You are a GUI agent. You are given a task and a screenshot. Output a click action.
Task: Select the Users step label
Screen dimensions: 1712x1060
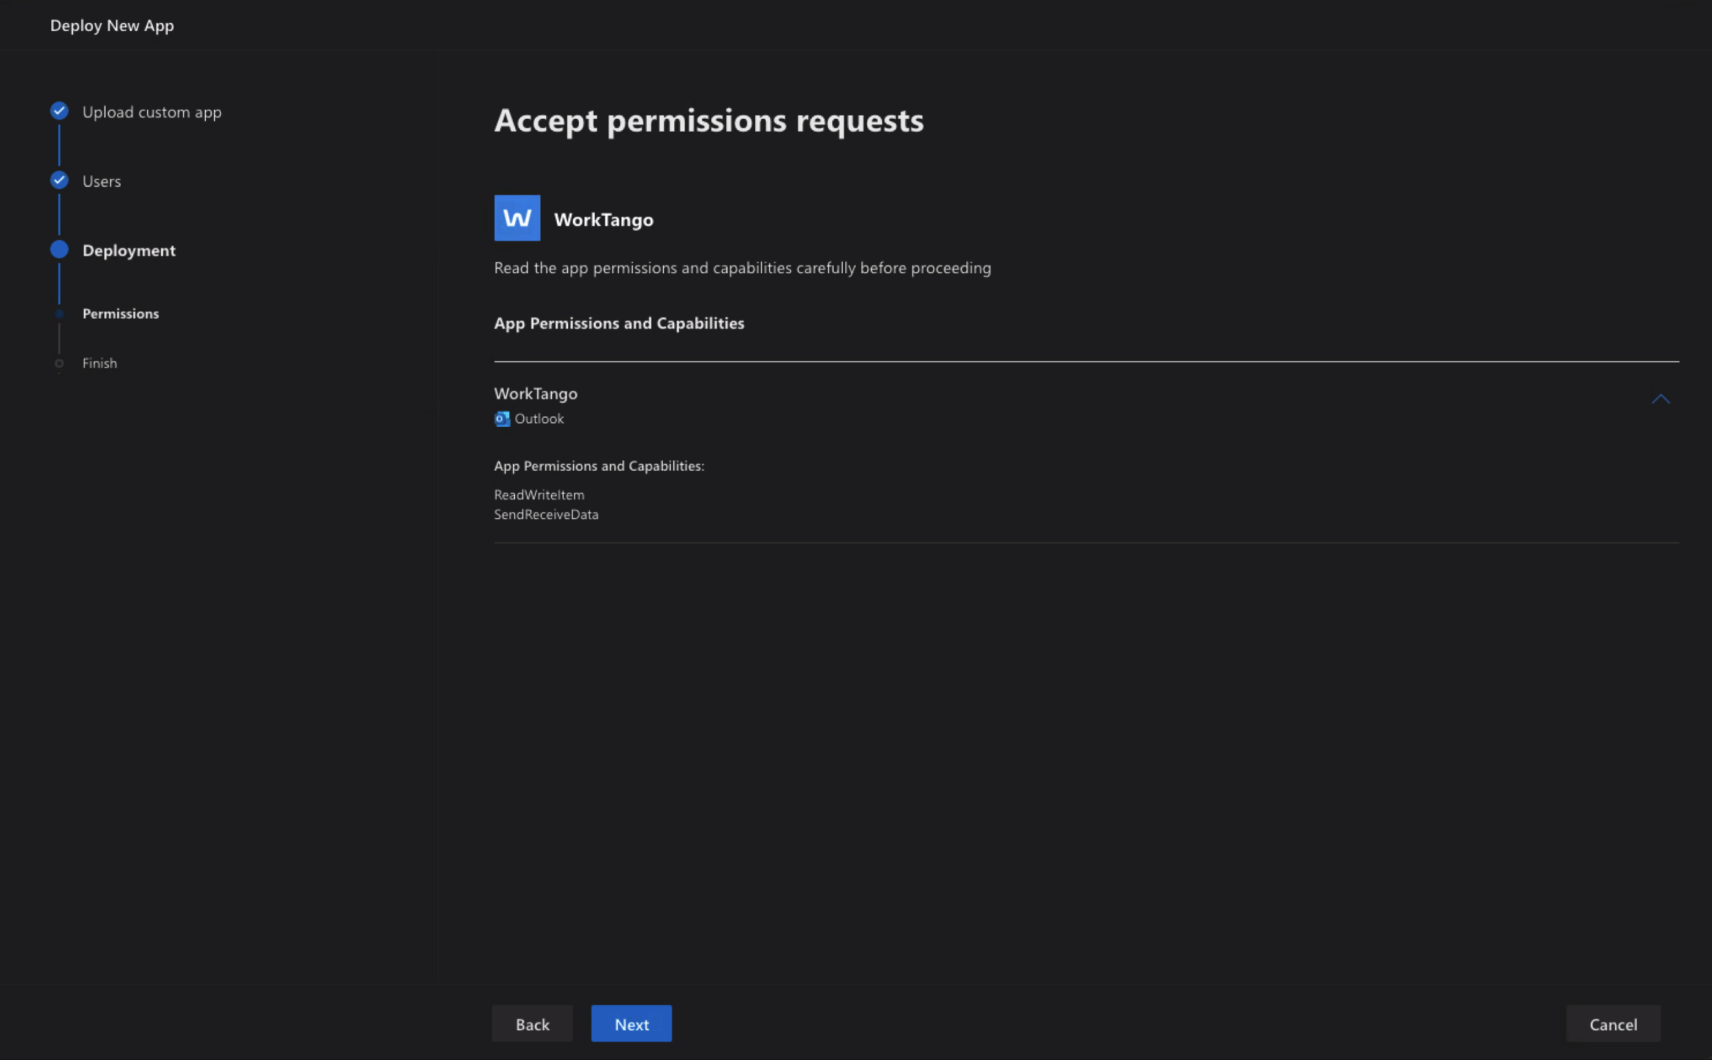pos(101,181)
